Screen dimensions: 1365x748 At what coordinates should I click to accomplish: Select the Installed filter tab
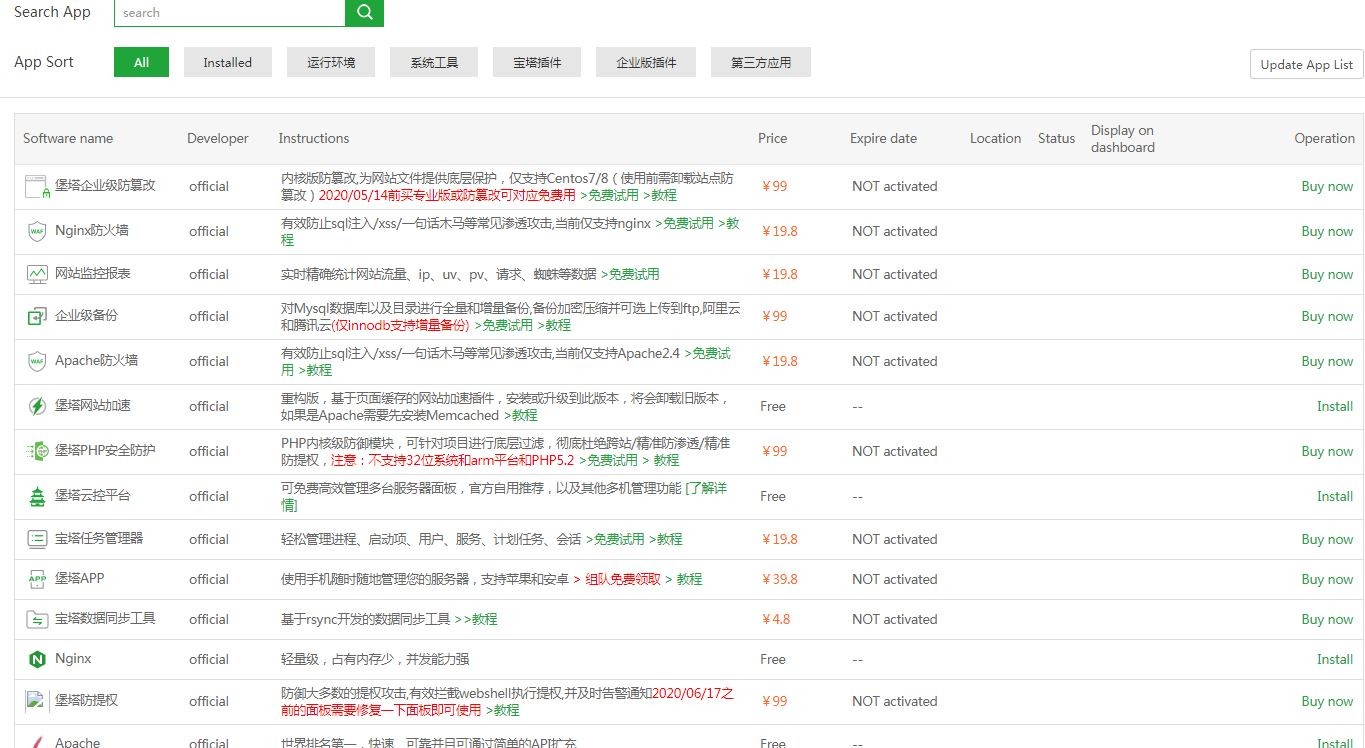tap(227, 62)
